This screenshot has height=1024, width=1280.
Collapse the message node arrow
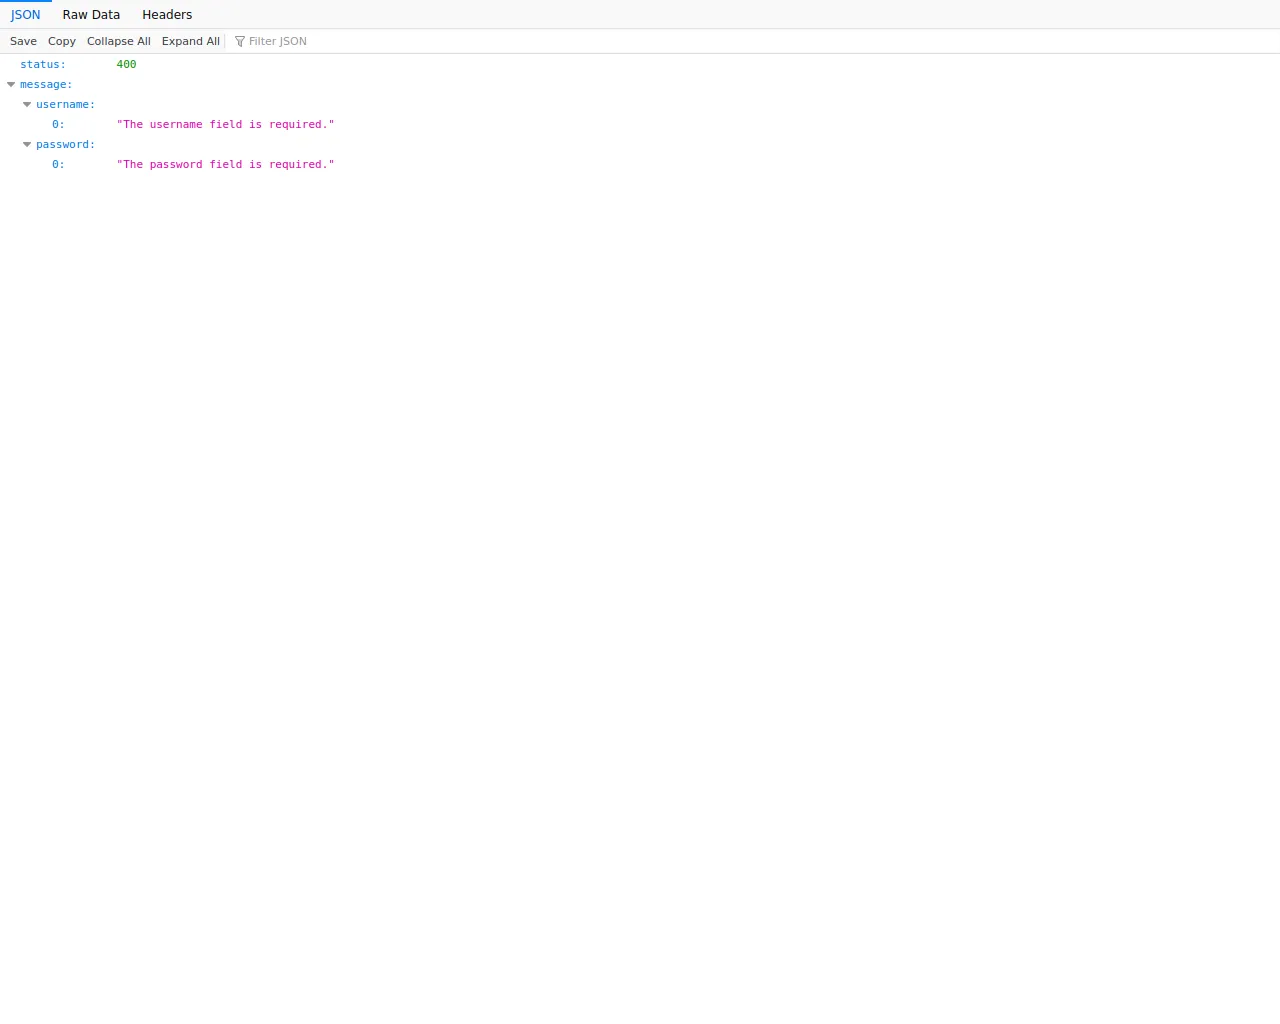11,85
